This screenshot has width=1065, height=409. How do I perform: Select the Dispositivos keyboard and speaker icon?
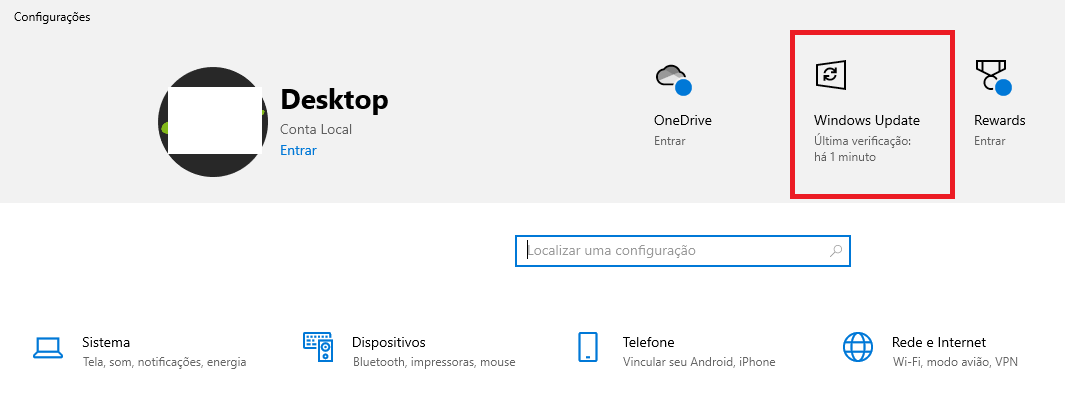point(318,346)
